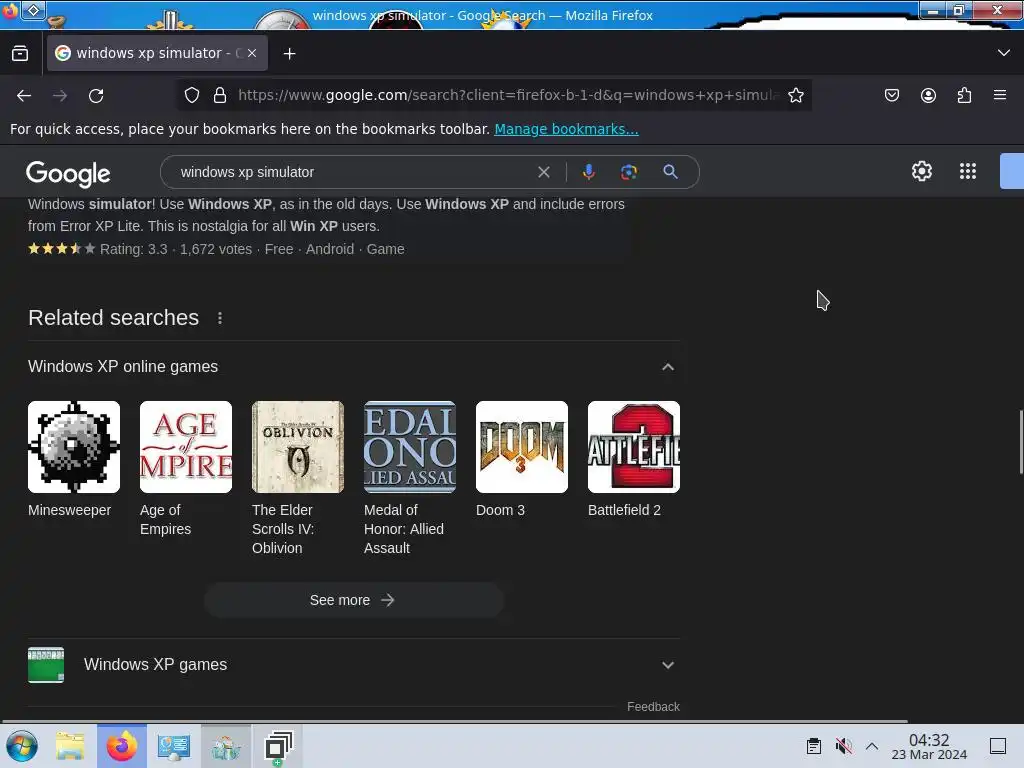Click the Minesweeper label
The width and height of the screenshot is (1024, 768).
coord(69,510)
